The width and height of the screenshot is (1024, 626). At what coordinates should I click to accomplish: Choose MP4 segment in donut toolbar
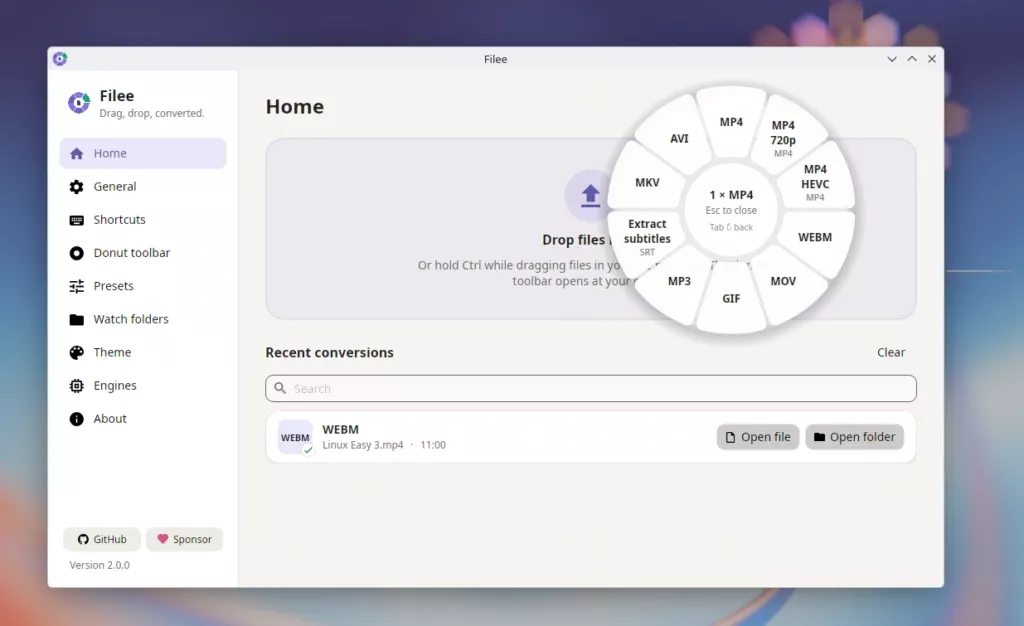point(731,122)
